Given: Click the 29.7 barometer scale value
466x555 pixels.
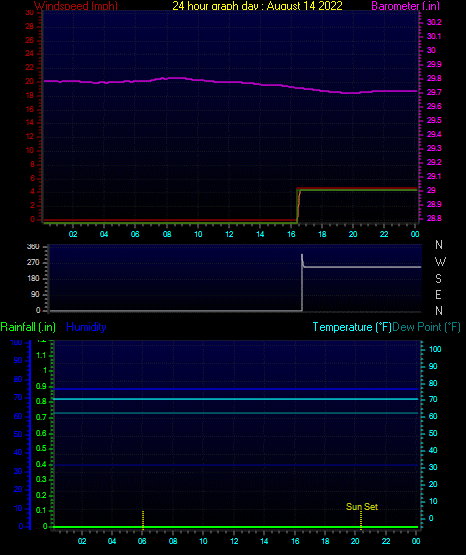Looking at the screenshot, I should pyautogui.click(x=434, y=92).
